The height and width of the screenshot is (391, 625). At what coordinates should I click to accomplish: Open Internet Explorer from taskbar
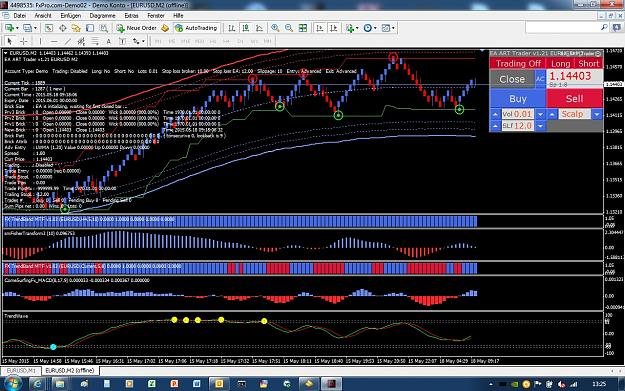click(37, 384)
